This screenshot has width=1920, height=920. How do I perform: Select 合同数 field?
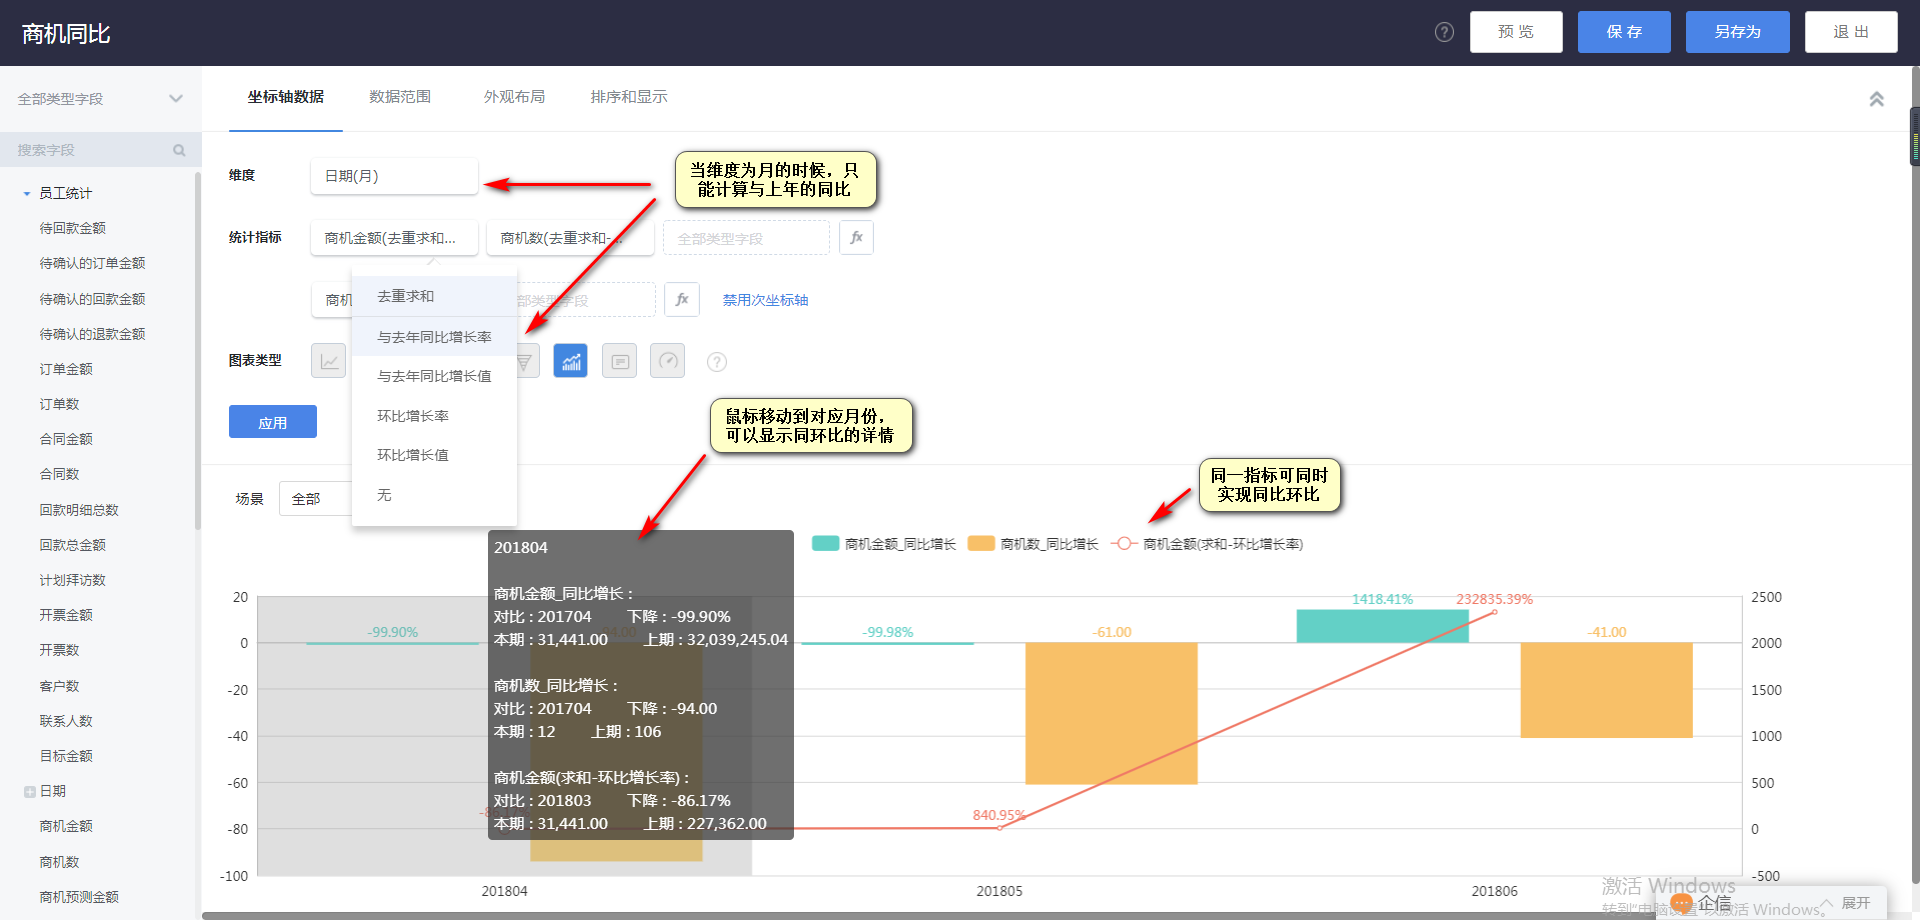coord(60,474)
